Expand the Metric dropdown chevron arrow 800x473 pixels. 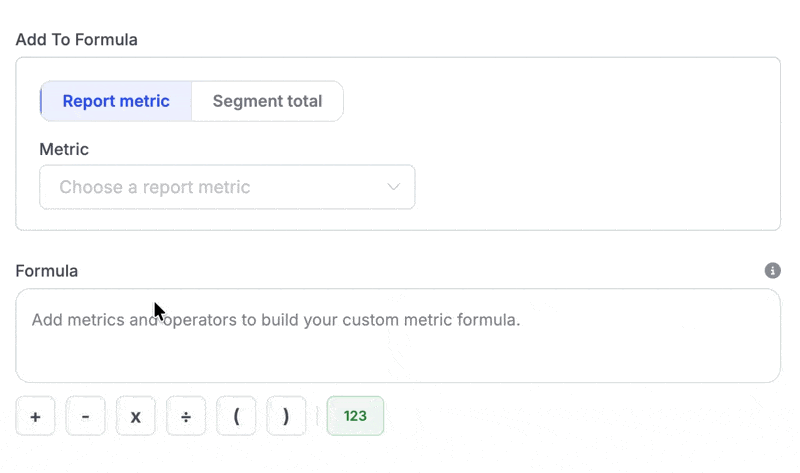[x=394, y=187]
